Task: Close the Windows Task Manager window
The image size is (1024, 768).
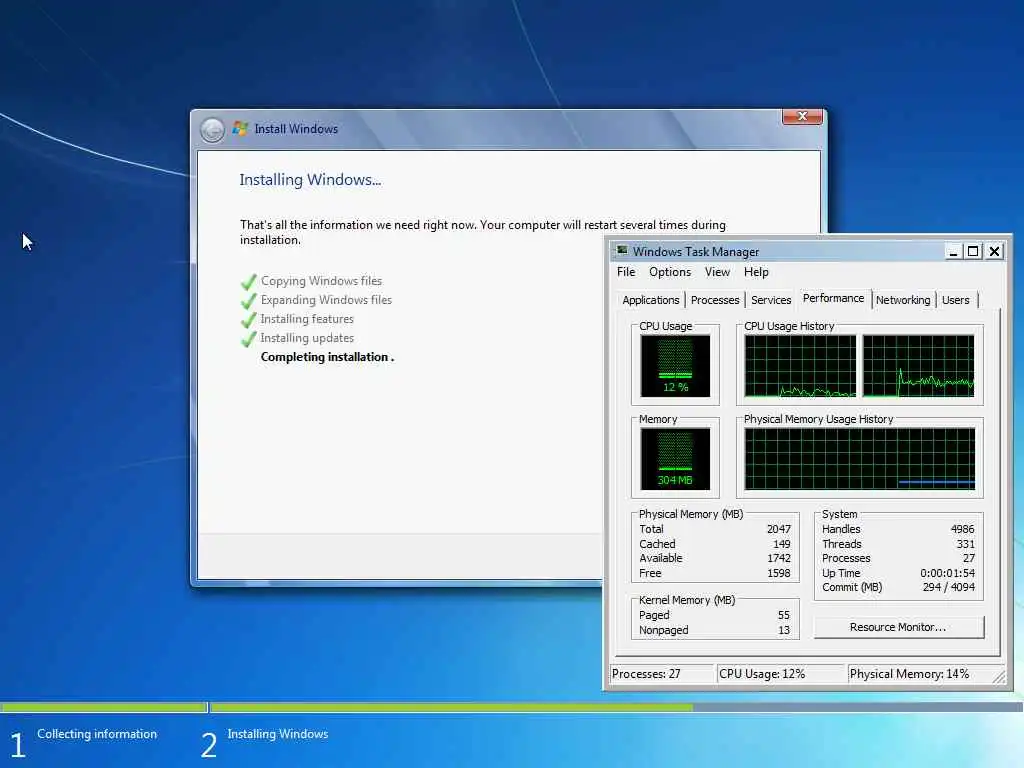Action: pos(994,251)
